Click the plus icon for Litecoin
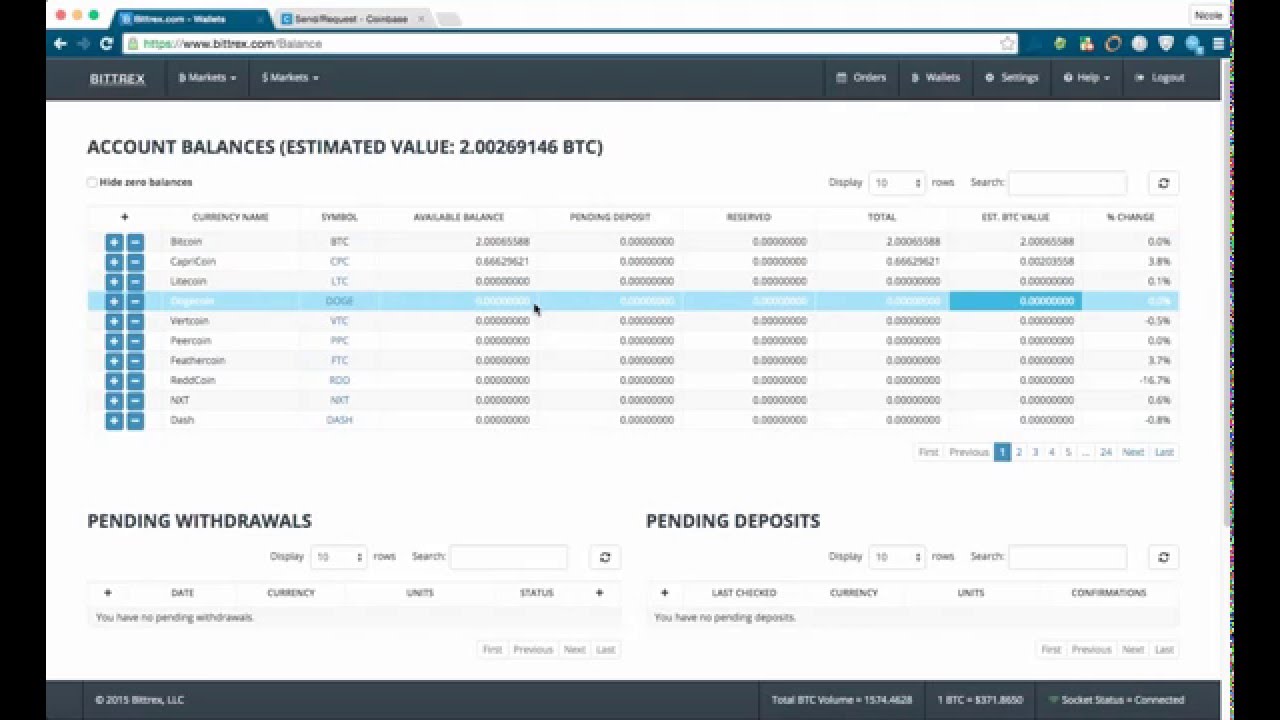1280x720 pixels. (114, 282)
